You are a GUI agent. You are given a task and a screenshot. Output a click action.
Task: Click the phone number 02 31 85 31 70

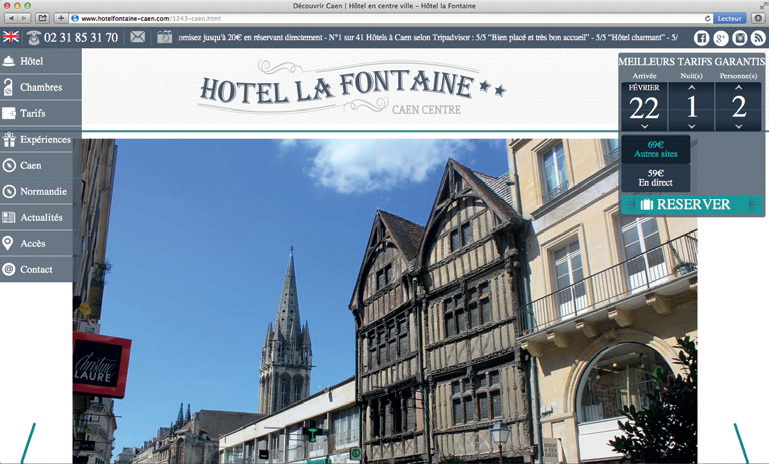pyautogui.click(x=81, y=38)
